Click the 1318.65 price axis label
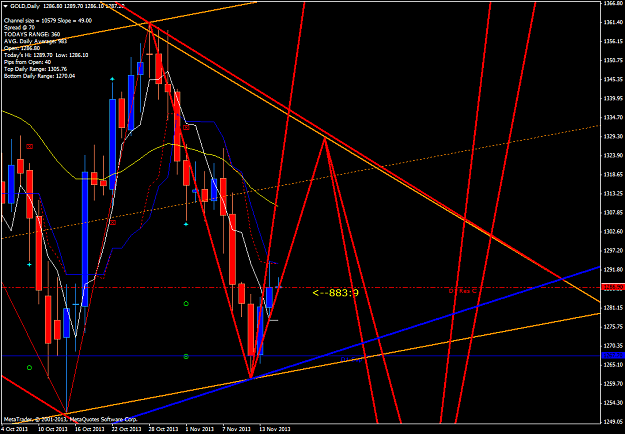The width and height of the screenshot is (625, 434). pos(613,175)
